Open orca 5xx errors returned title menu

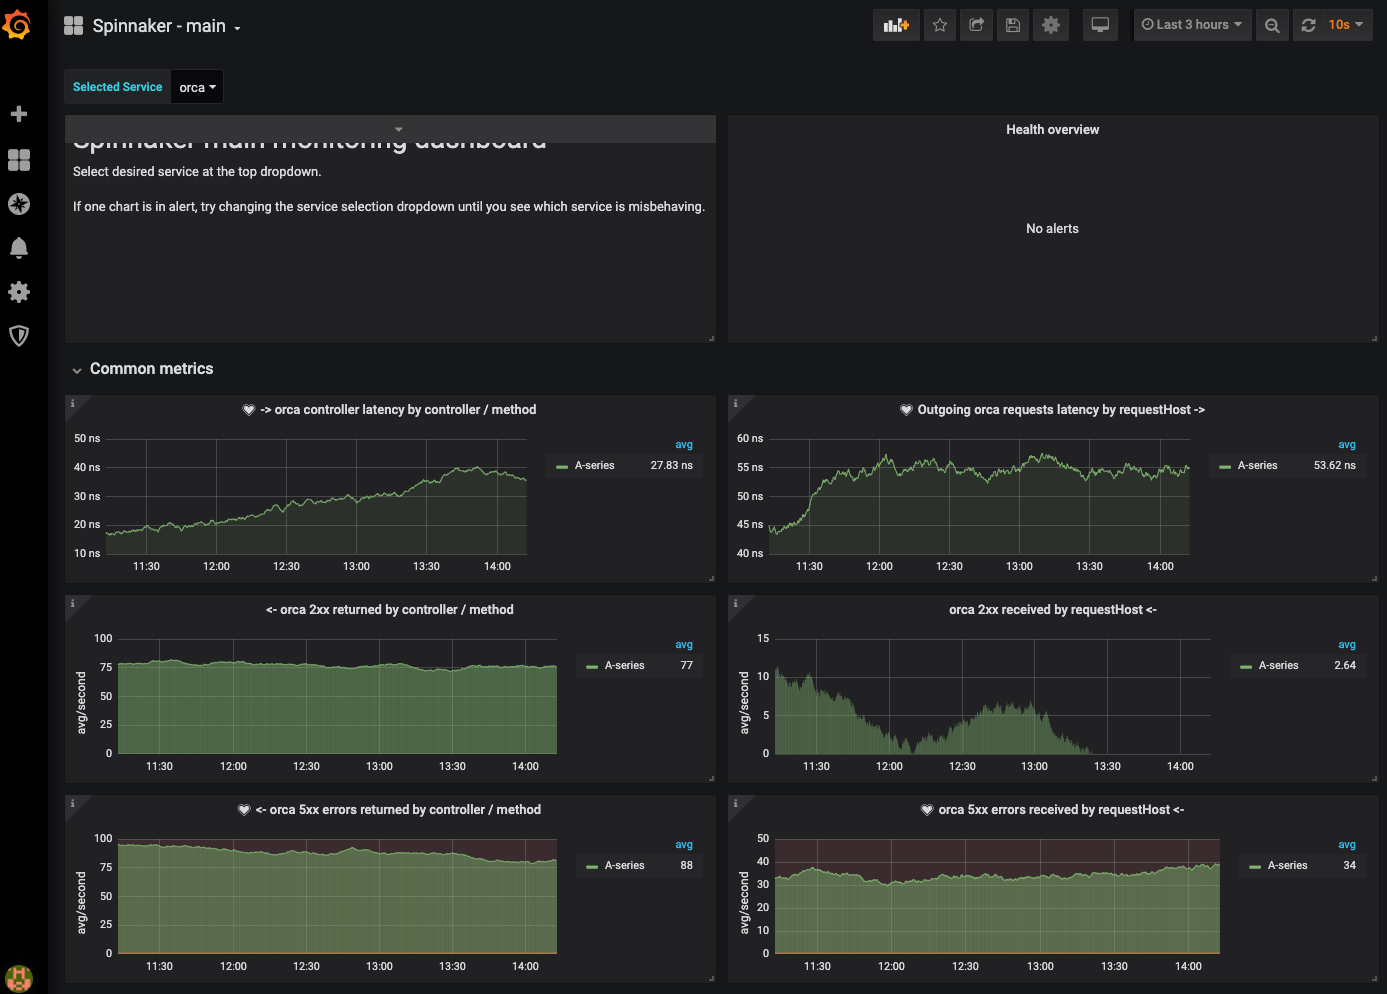398,810
